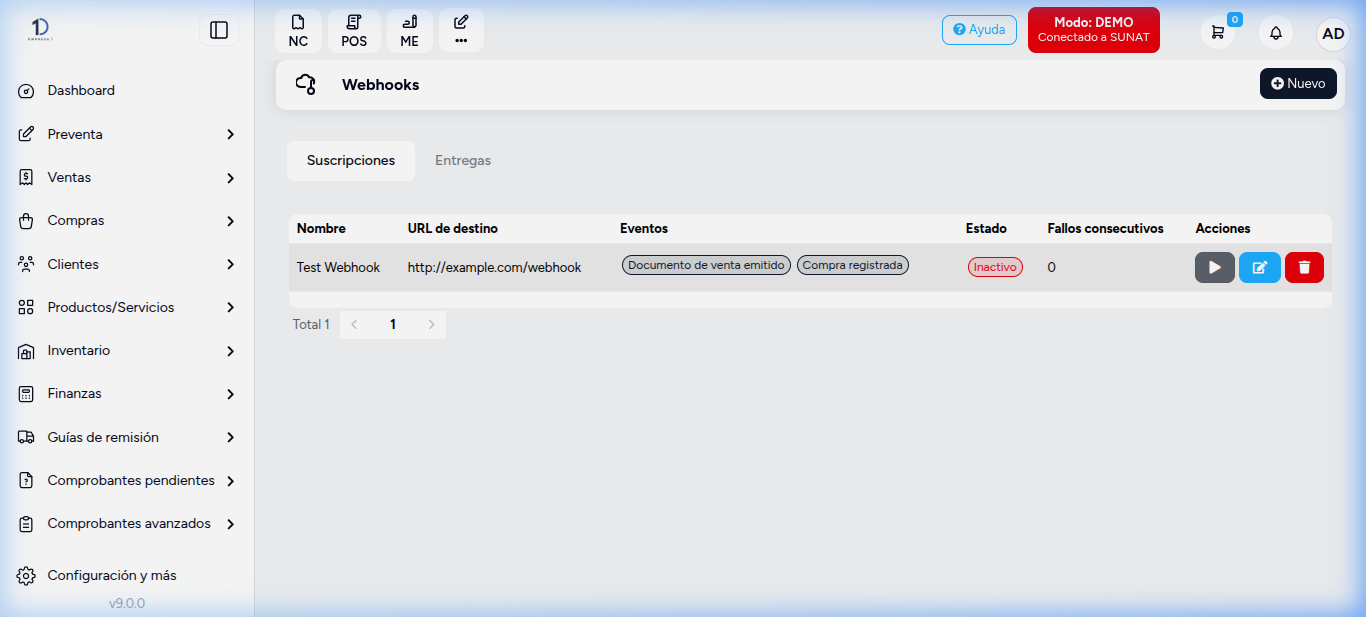The width and height of the screenshot is (1366, 617).
Task: Open the POS shortcut
Action: 354,31
